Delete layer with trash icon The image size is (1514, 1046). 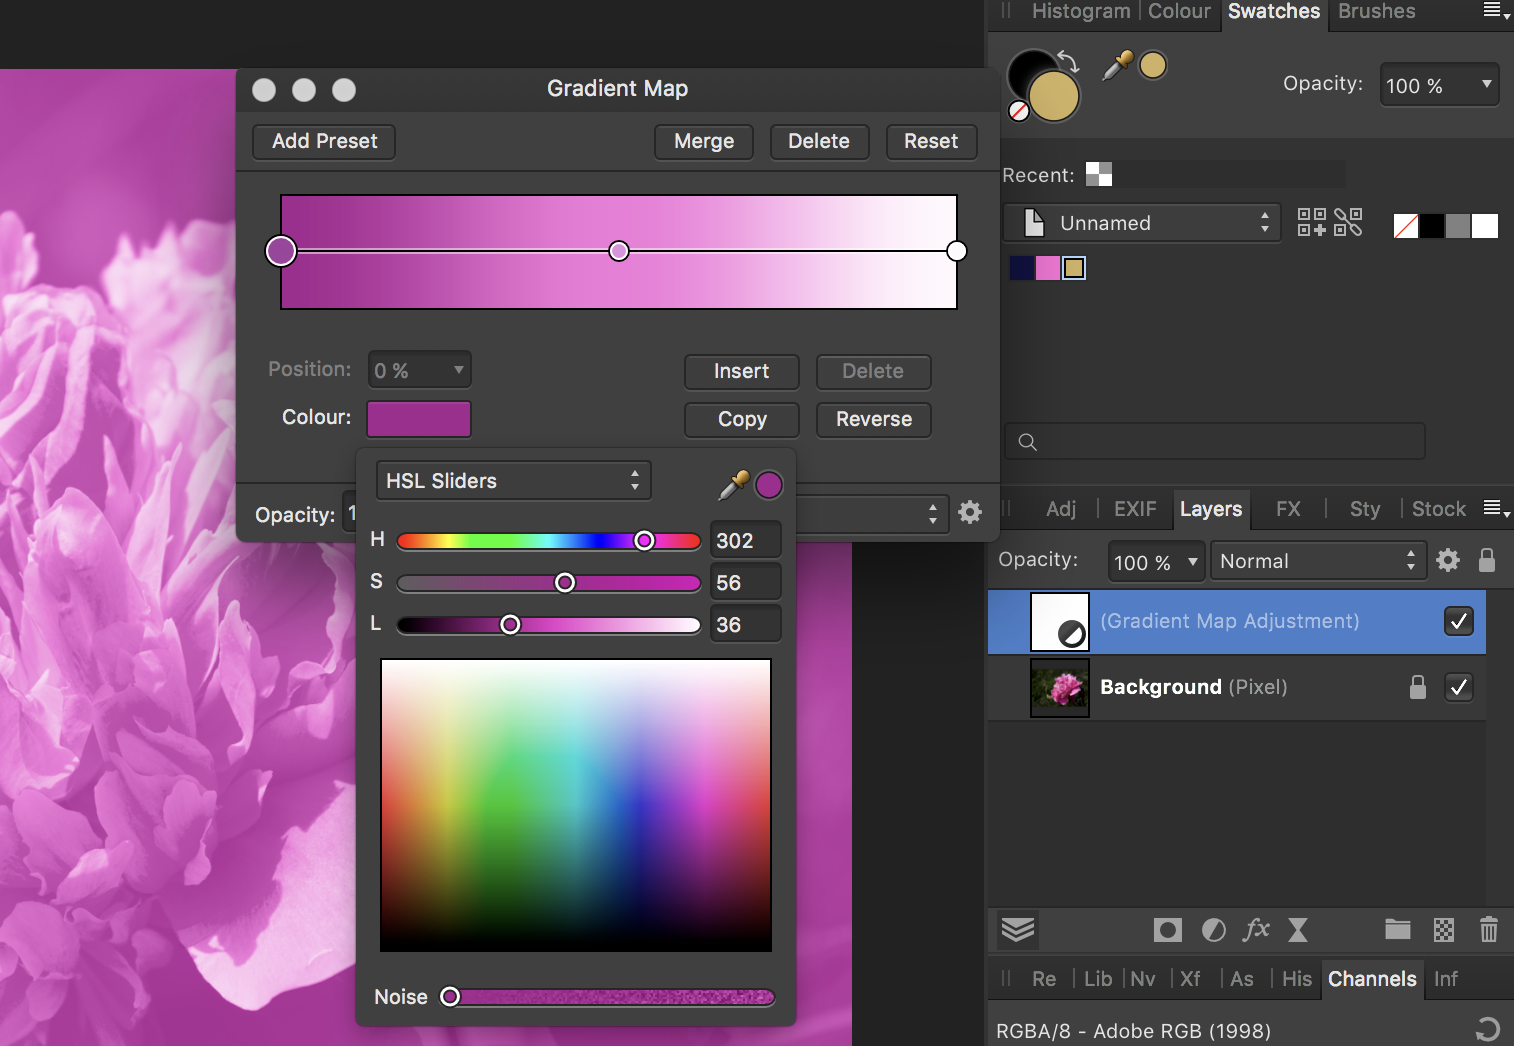(x=1489, y=930)
